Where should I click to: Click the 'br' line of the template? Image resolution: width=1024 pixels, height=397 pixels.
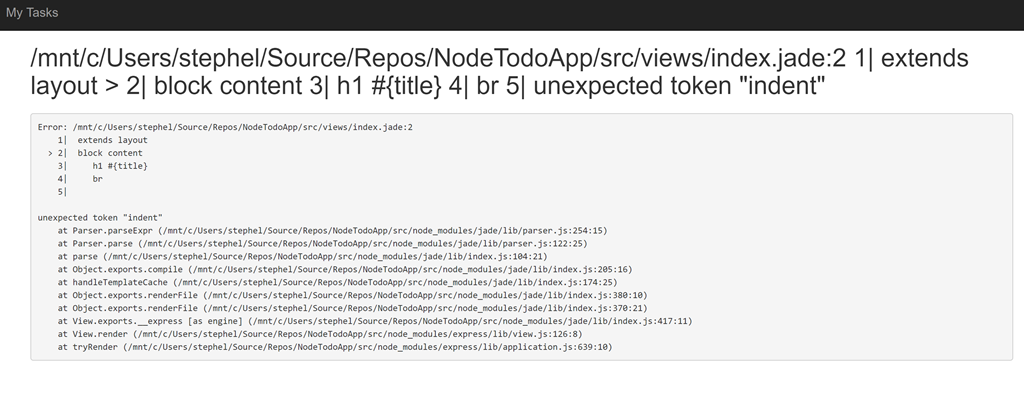click(x=97, y=178)
